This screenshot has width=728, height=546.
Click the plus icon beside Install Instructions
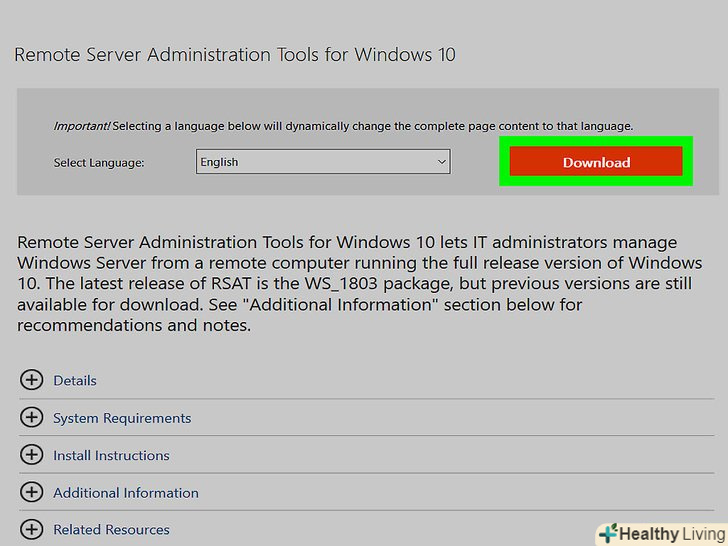coord(32,455)
